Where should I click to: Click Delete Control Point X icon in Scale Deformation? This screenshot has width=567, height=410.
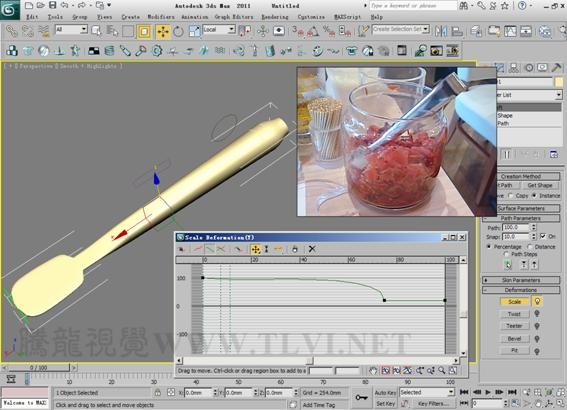(x=312, y=249)
